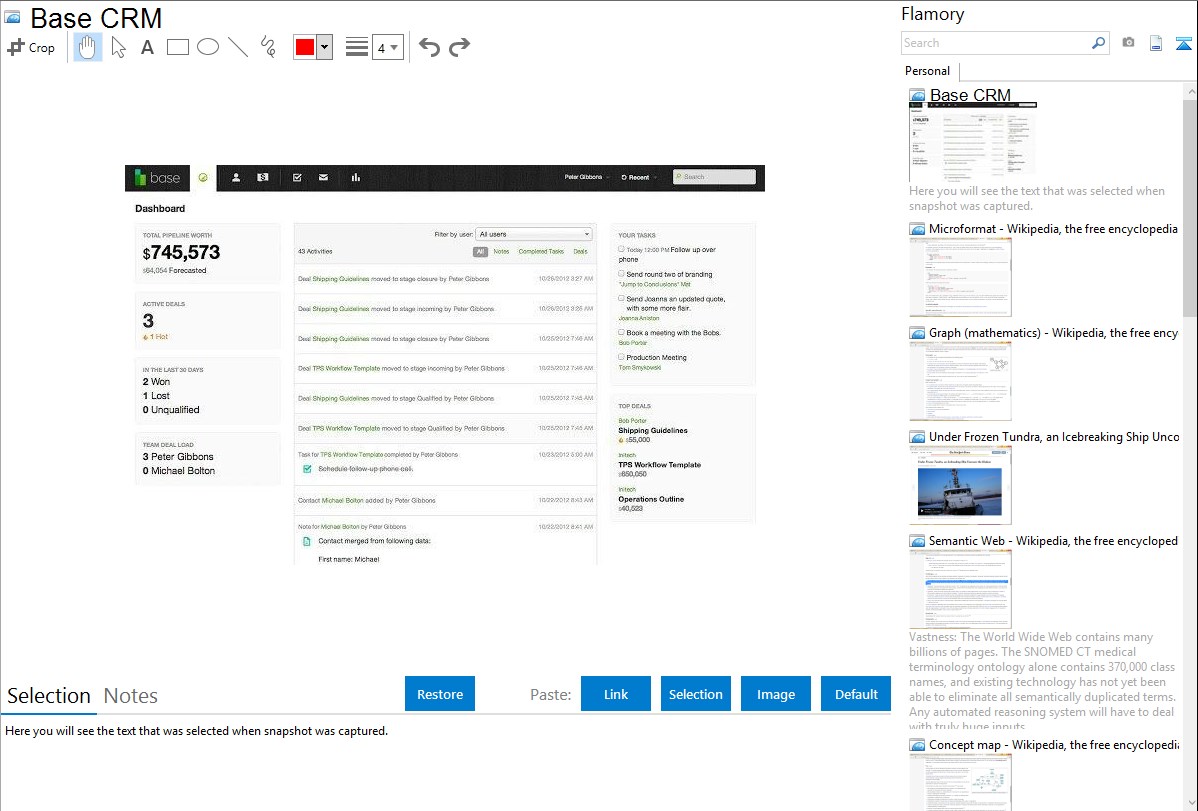Redo the last annotation

(459, 47)
